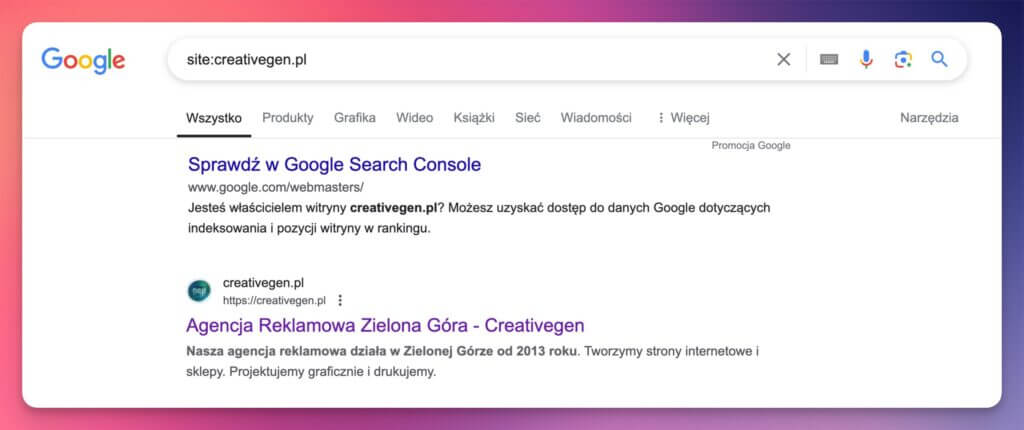Click the Google logo
Screen dimensions: 1024x430
pos(83,60)
